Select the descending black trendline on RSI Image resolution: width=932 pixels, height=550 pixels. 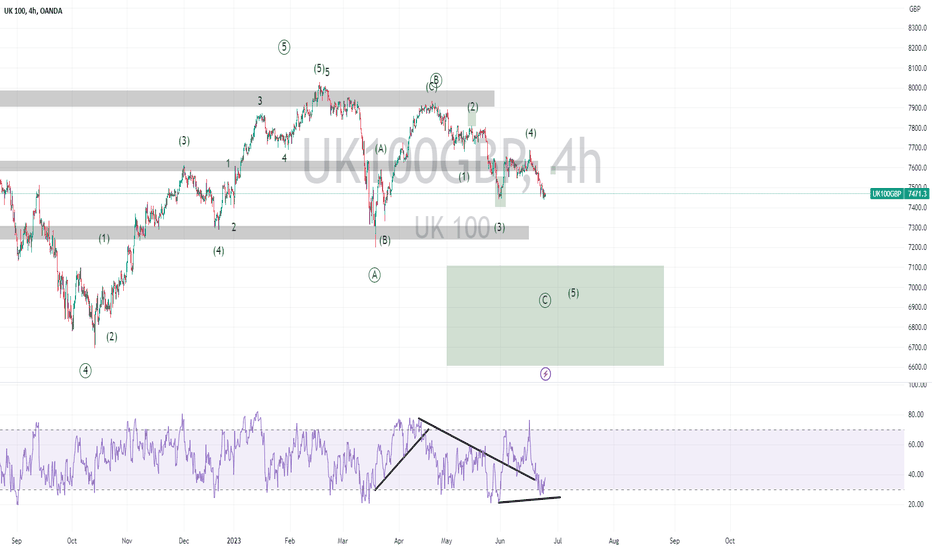477,450
